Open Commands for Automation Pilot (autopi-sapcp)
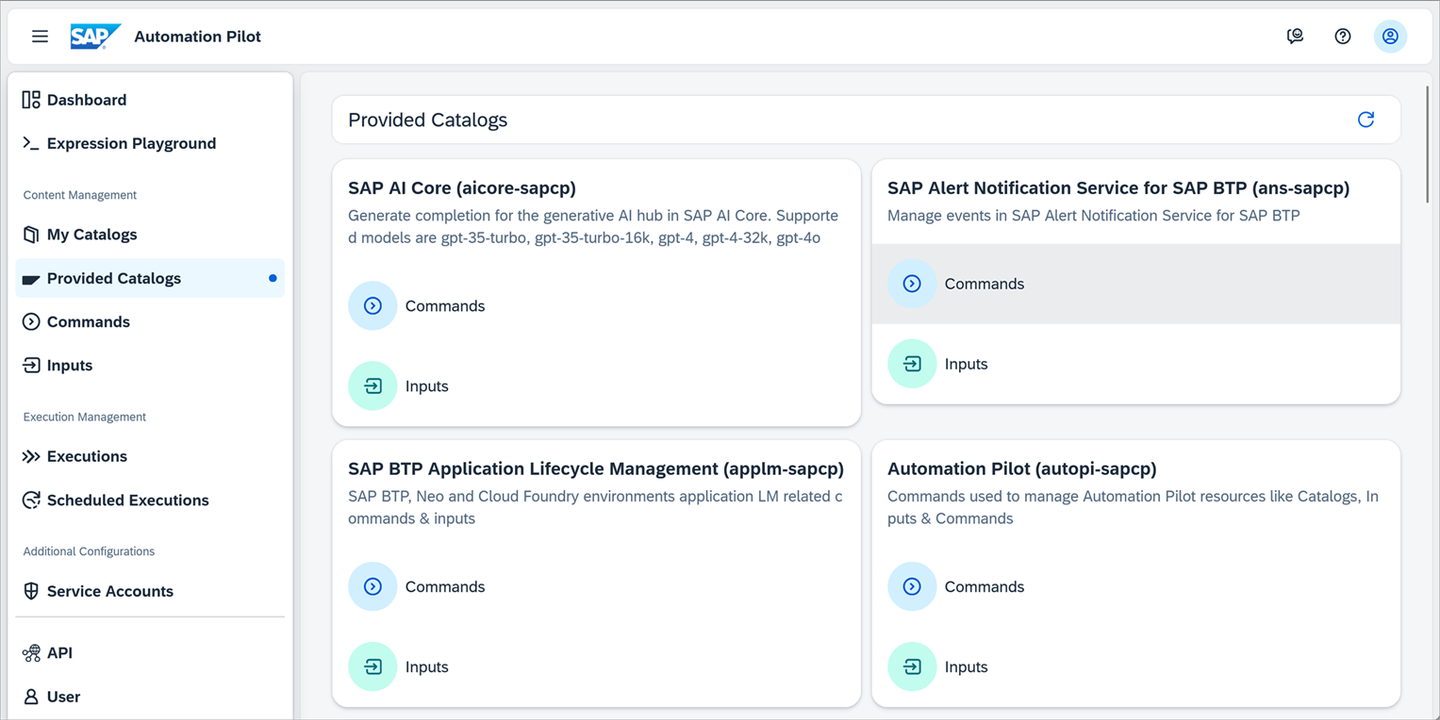The image size is (1440, 720). click(1136, 587)
